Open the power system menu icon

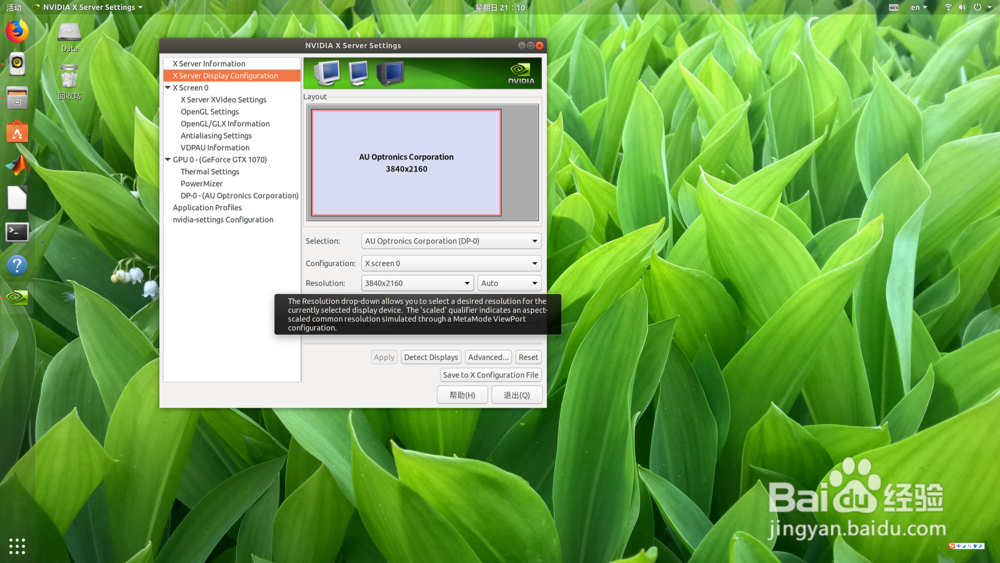[978, 8]
